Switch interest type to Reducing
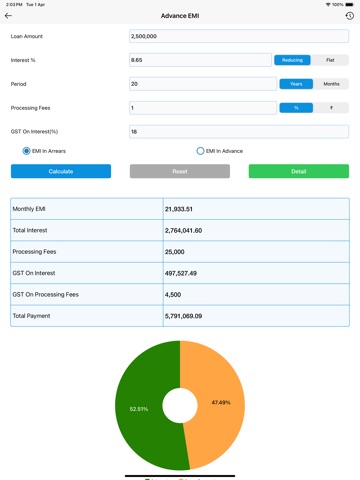The height and width of the screenshot is (480, 360). point(292,60)
